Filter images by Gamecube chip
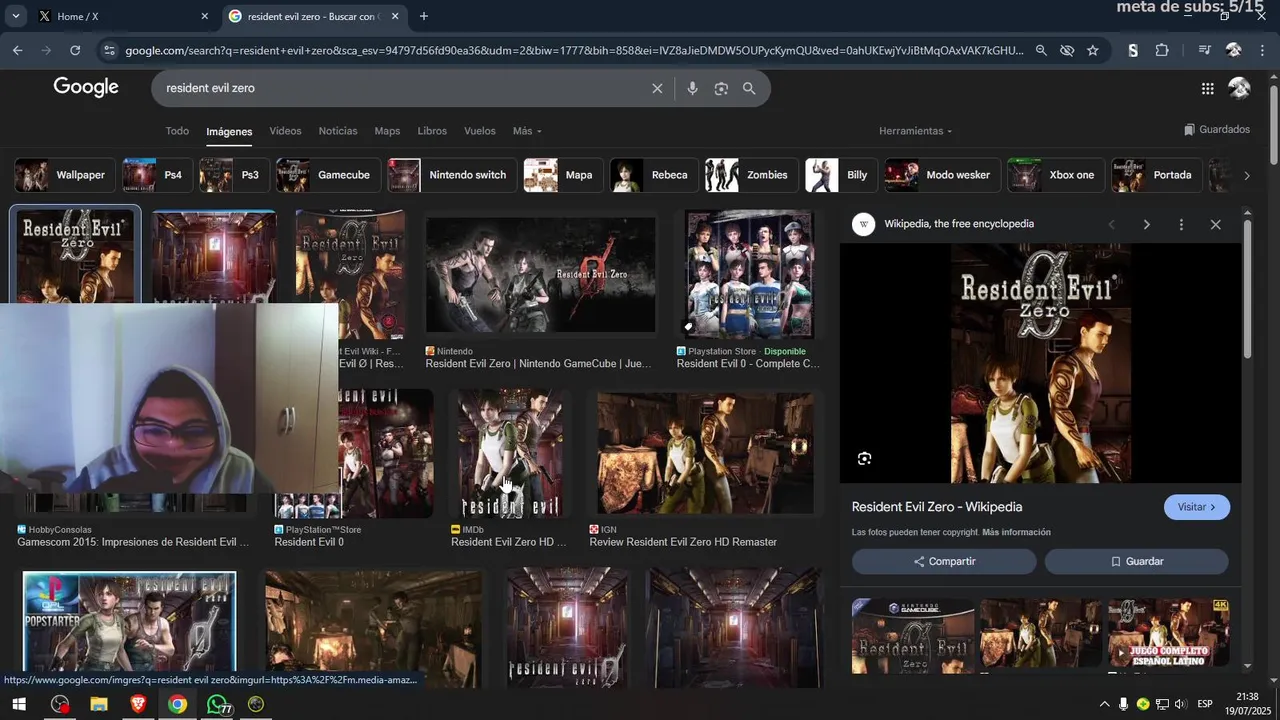The height and width of the screenshot is (720, 1280). coord(327,175)
